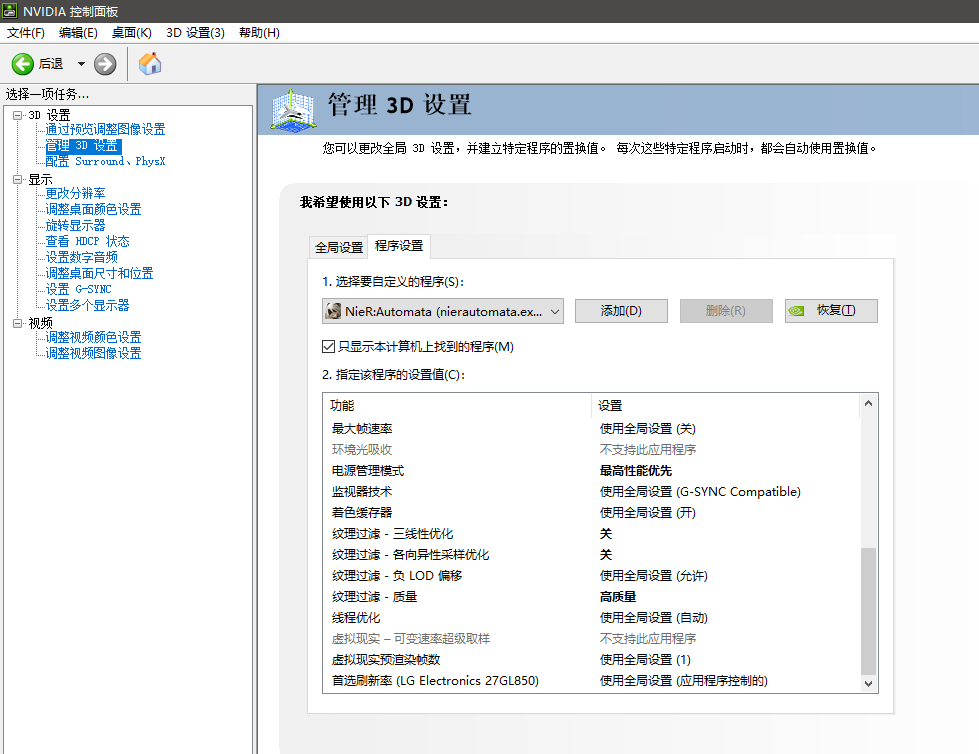This screenshot has height=754, width=979.
Task: Click the G-SYNC Compatible setting value
Action: [700, 492]
